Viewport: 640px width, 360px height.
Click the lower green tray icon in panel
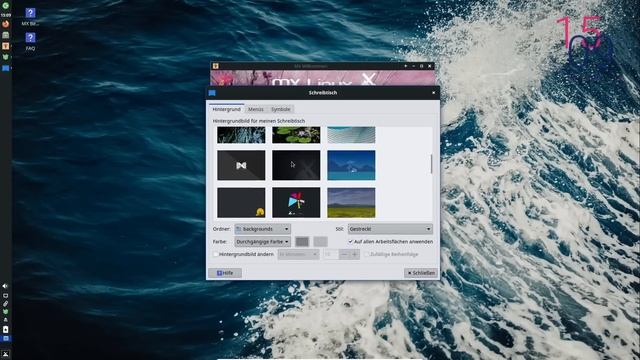pyautogui.click(x=5, y=312)
